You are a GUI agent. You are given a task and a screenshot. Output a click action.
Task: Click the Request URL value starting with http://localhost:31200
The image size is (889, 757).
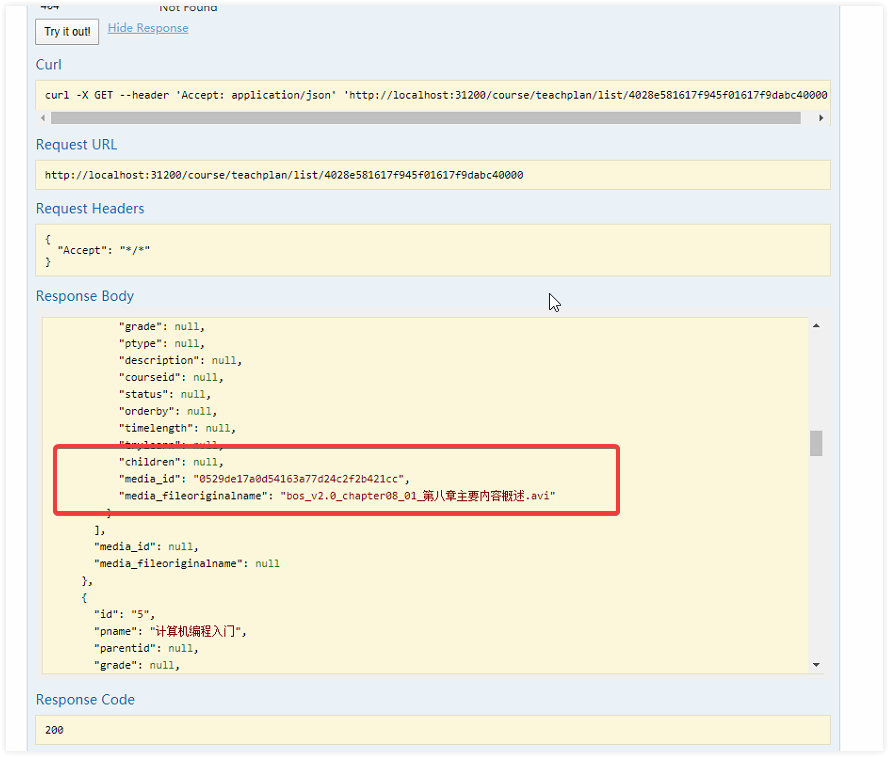284,175
